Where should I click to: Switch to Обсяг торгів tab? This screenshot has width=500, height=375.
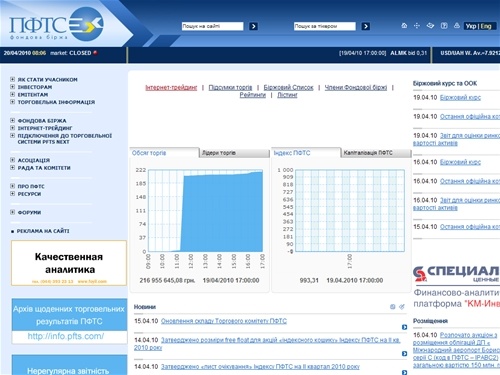pyautogui.click(x=164, y=153)
